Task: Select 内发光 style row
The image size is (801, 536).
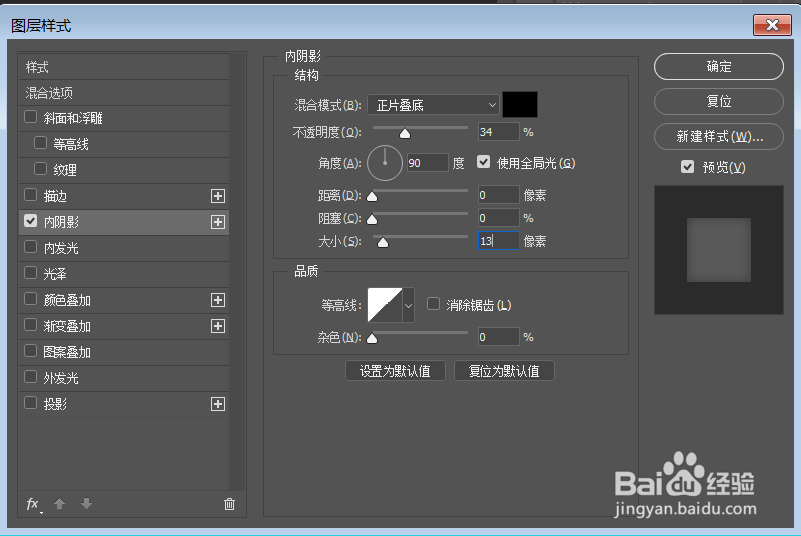Action: coord(124,248)
